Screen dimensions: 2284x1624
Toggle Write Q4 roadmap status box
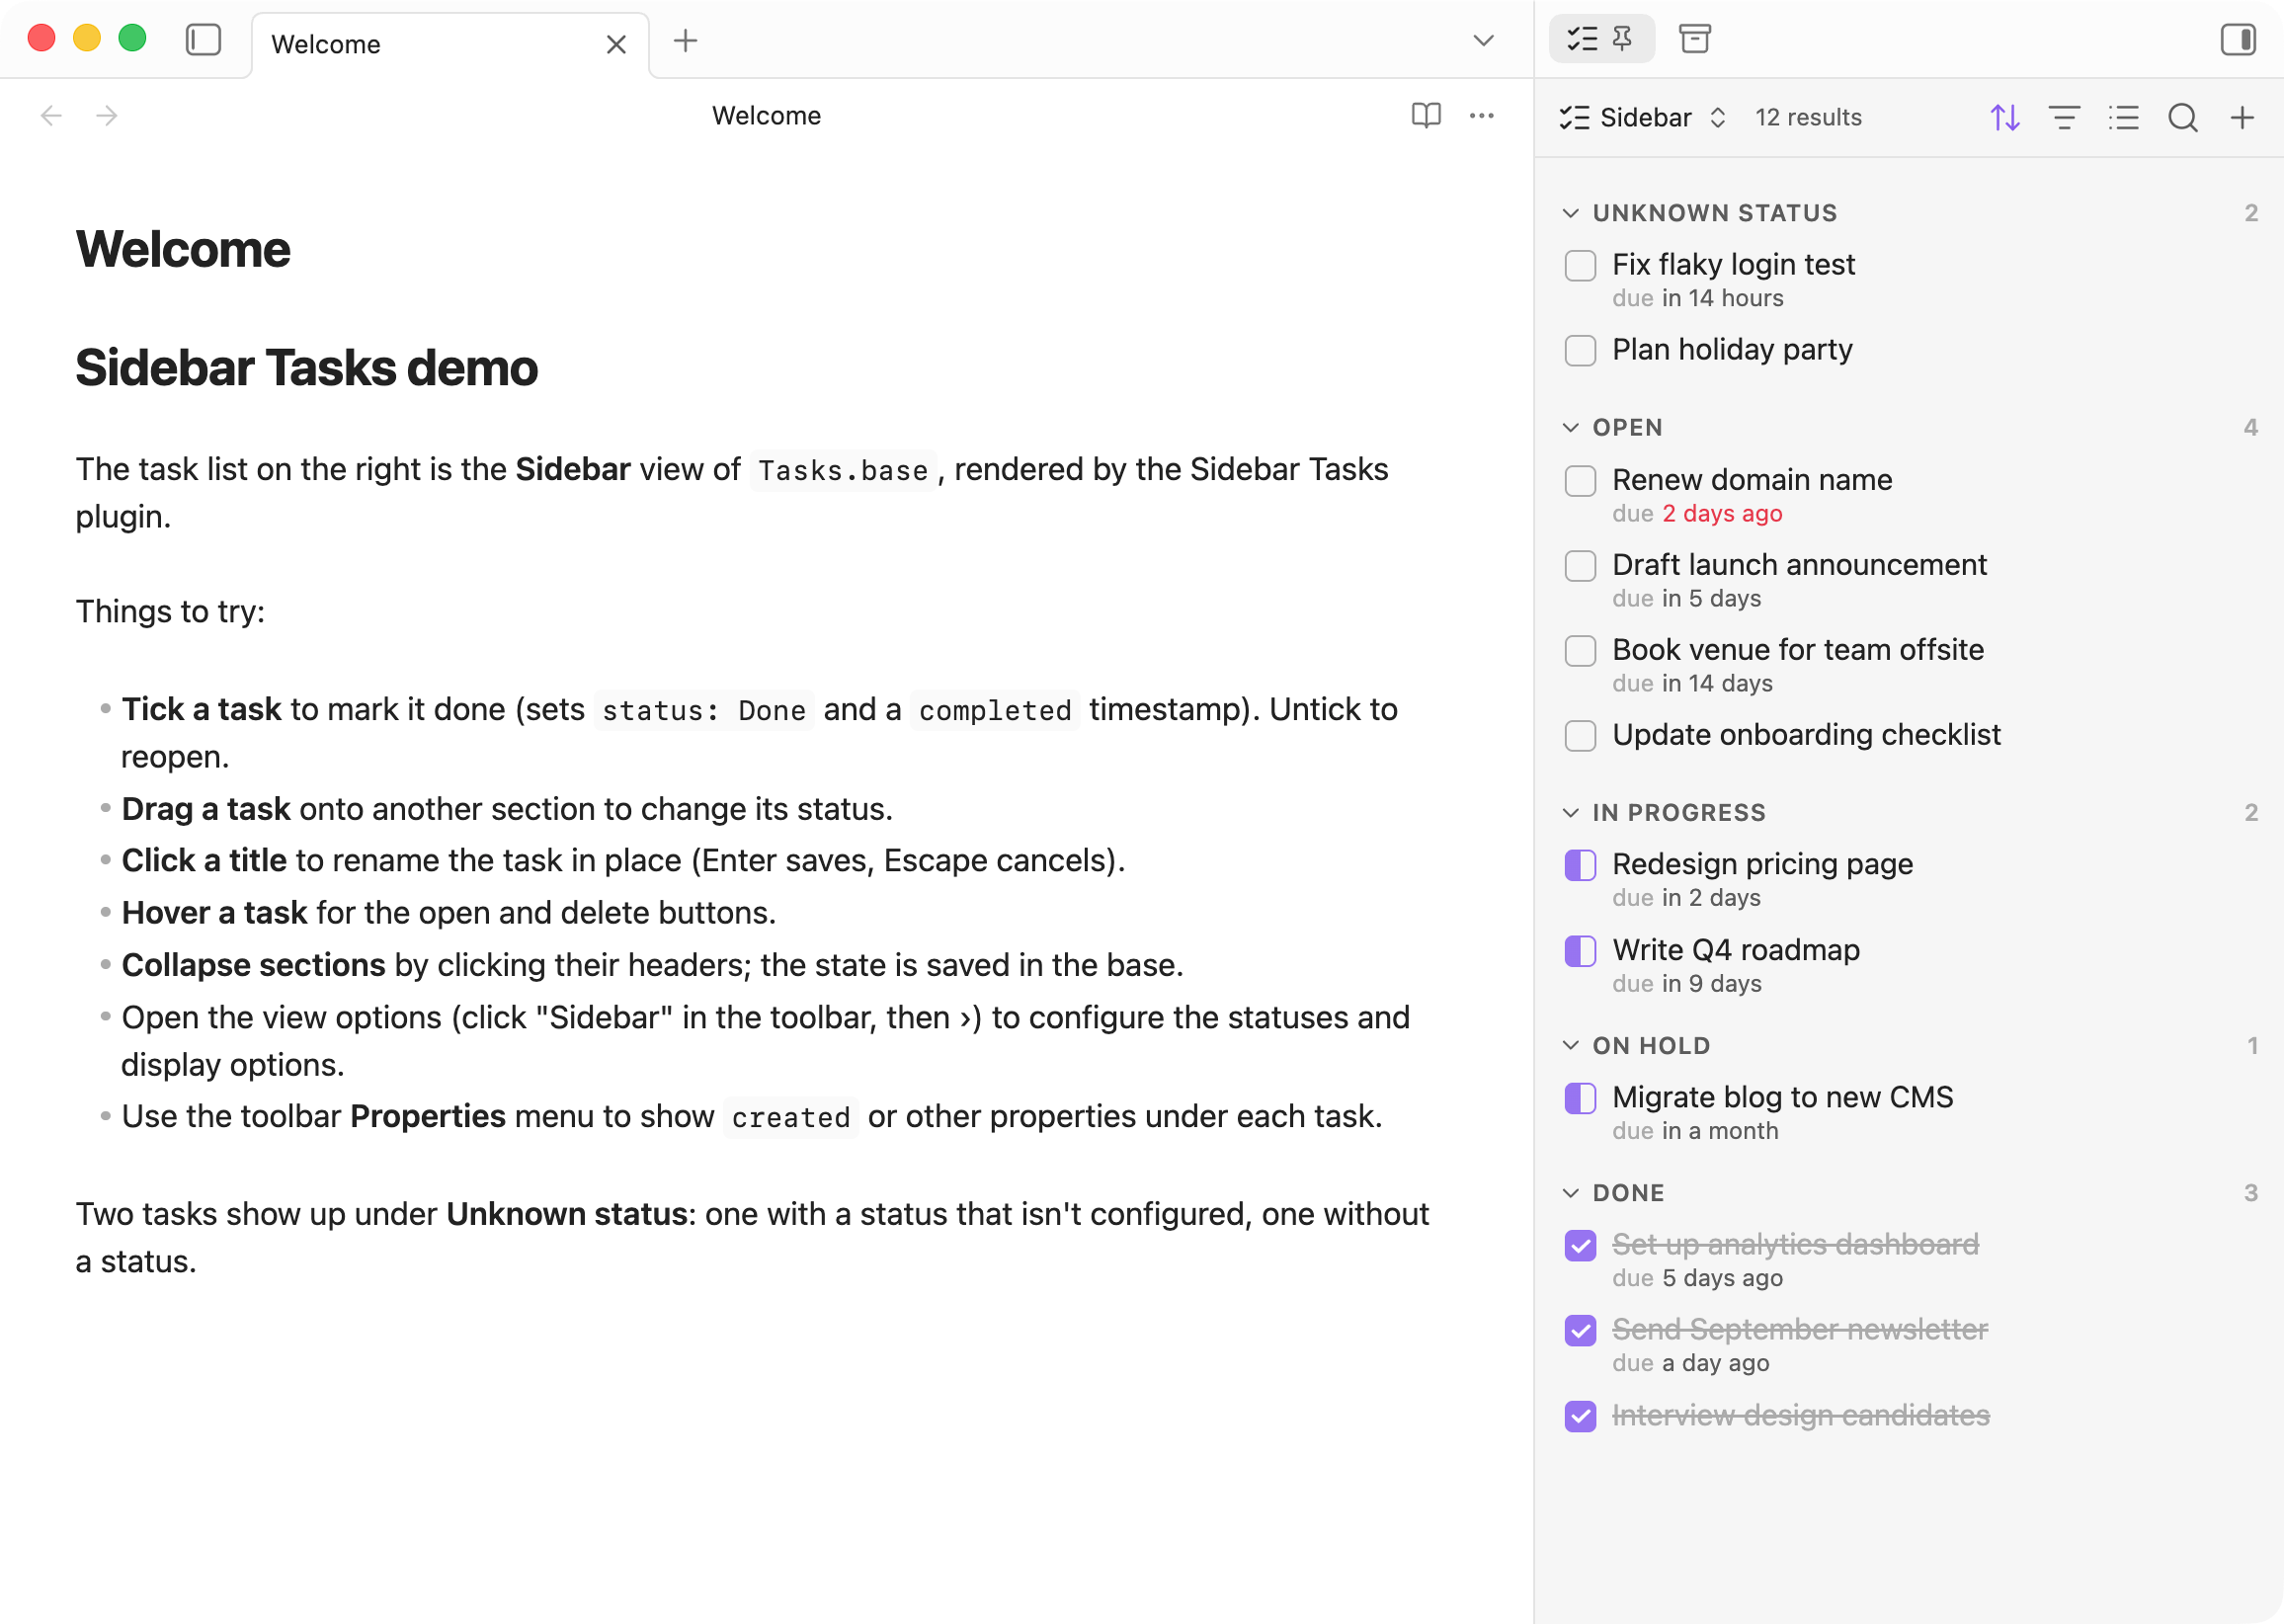click(1580, 951)
